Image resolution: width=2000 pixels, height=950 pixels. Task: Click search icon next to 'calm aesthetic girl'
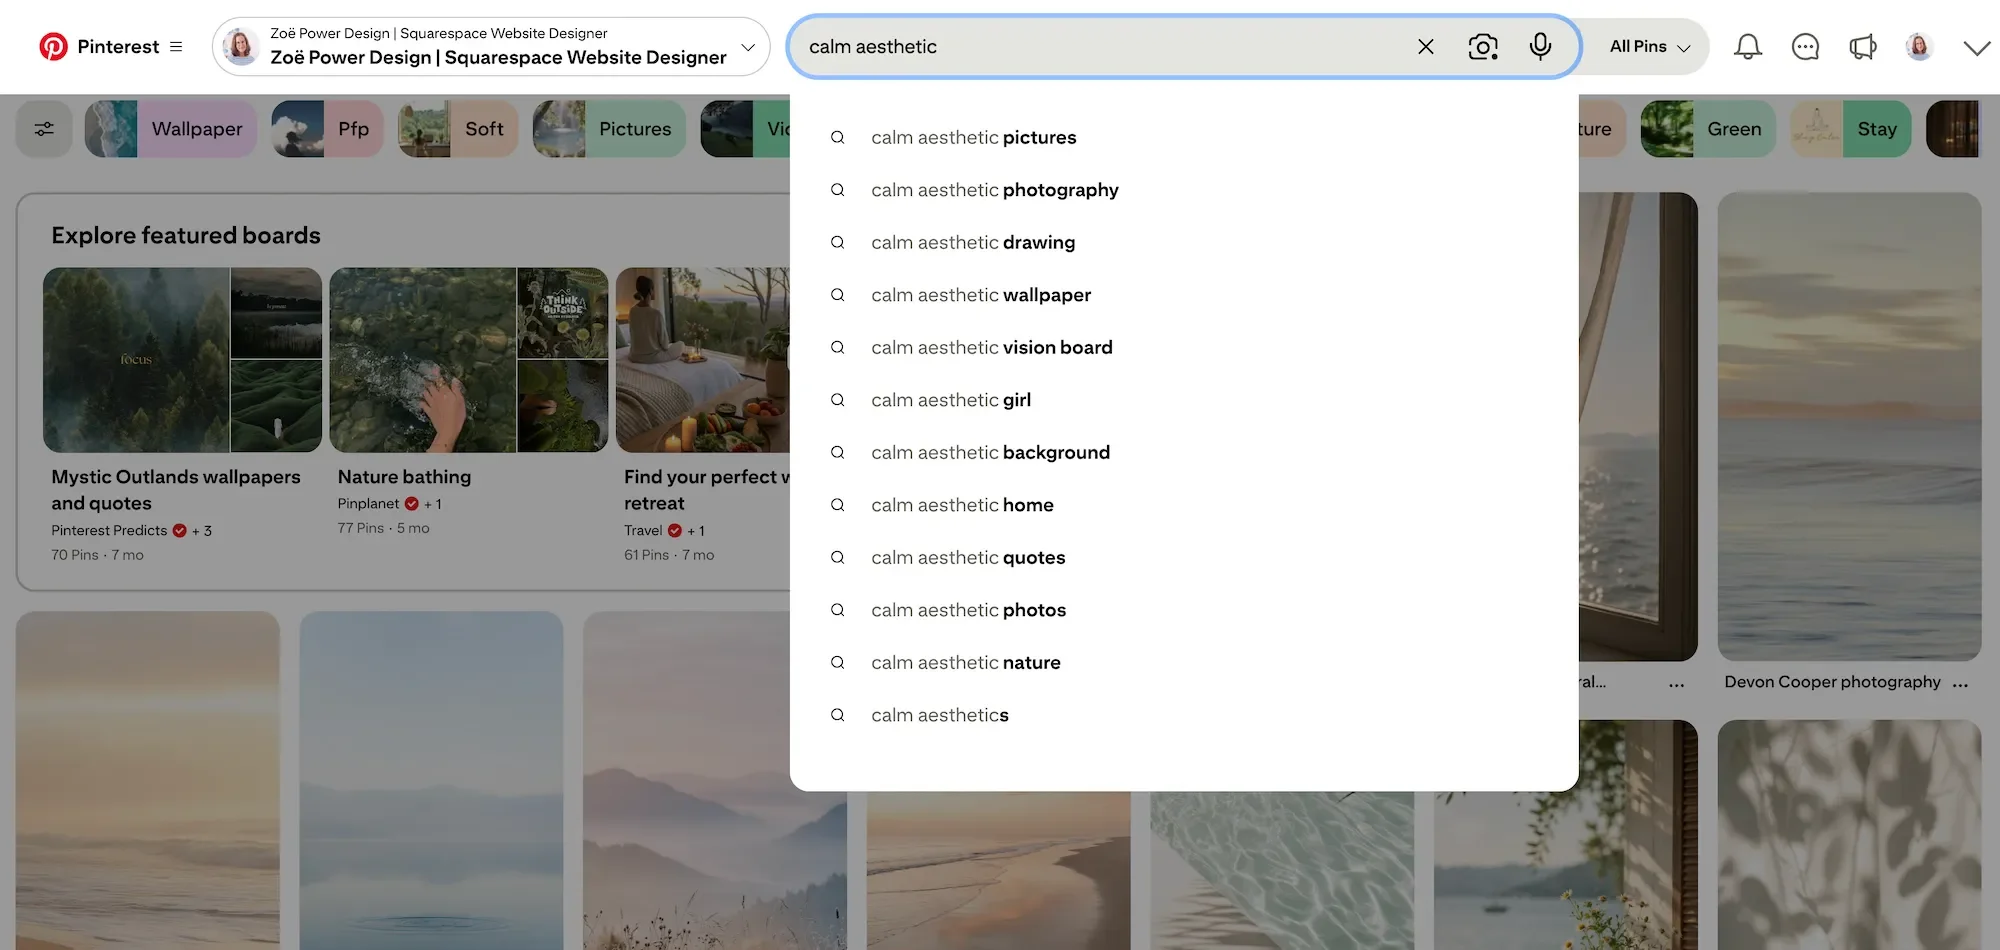(x=838, y=400)
